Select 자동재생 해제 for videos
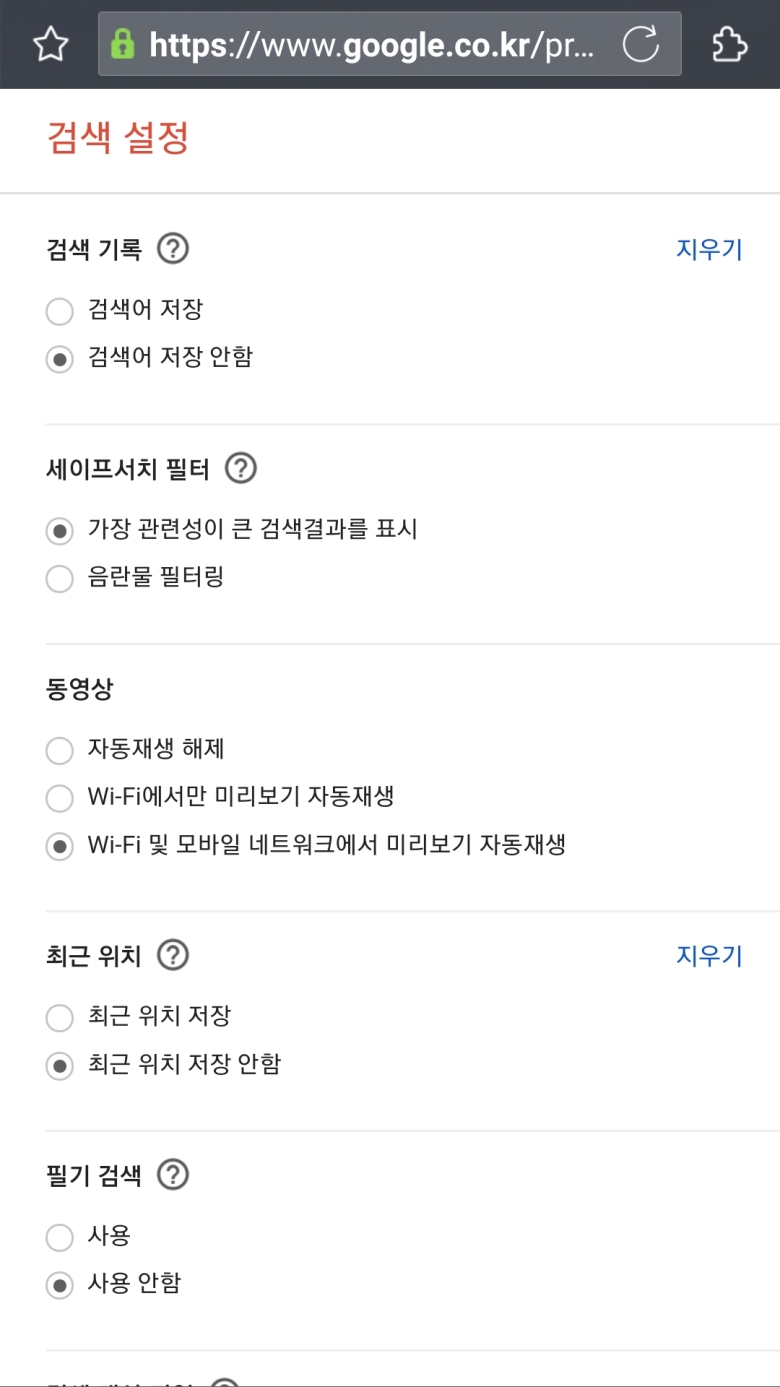 pos(60,750)
